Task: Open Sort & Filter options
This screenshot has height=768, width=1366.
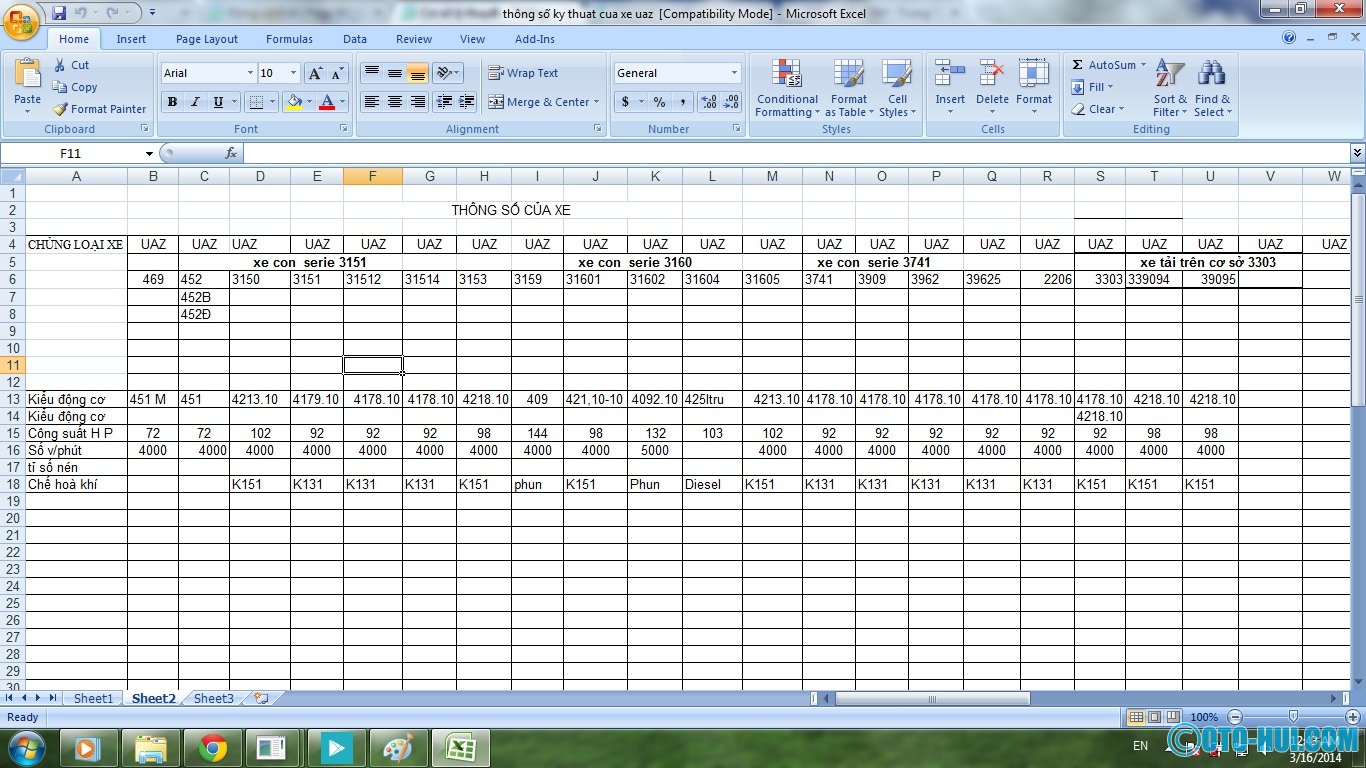Action: (x=1170, y=88)
